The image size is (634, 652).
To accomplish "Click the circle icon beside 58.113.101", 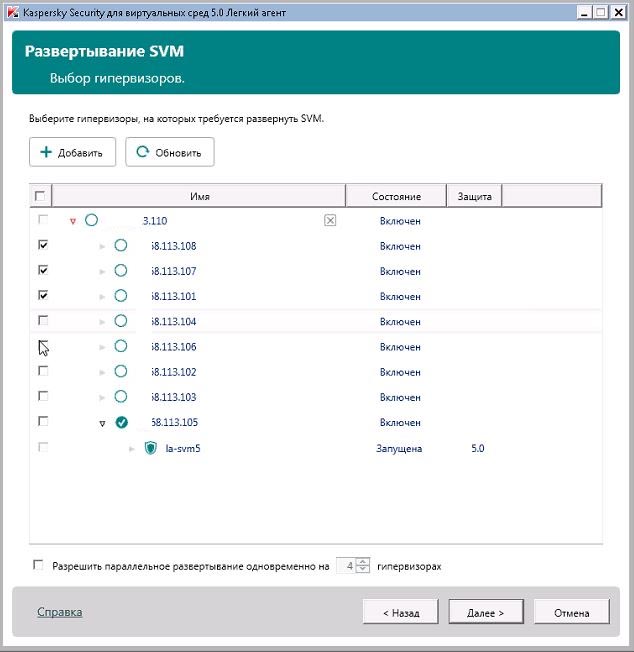I will [x=121, y=296].
